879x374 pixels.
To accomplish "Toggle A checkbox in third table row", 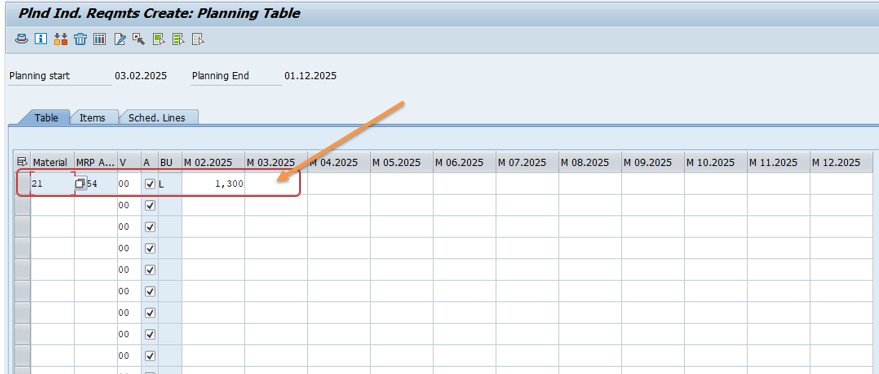I will click(150, 227).
